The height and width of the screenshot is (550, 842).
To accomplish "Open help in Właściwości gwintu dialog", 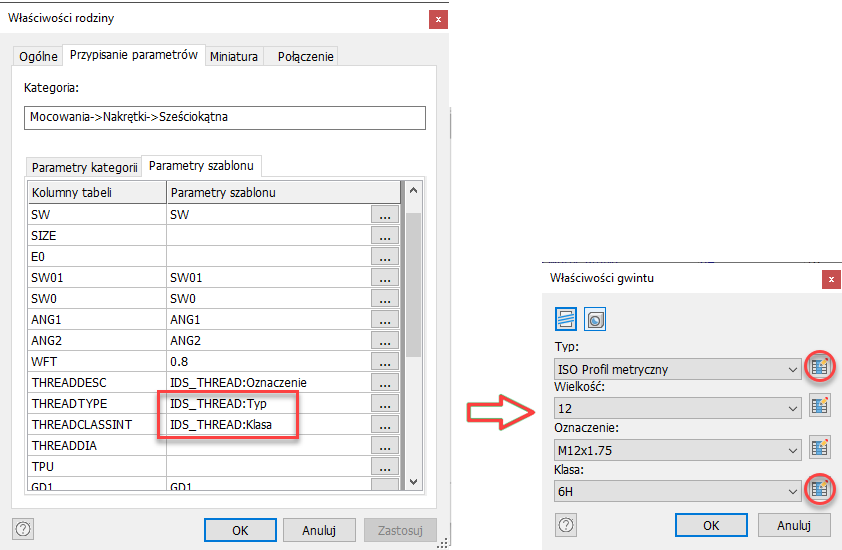I will click(566, 524).
